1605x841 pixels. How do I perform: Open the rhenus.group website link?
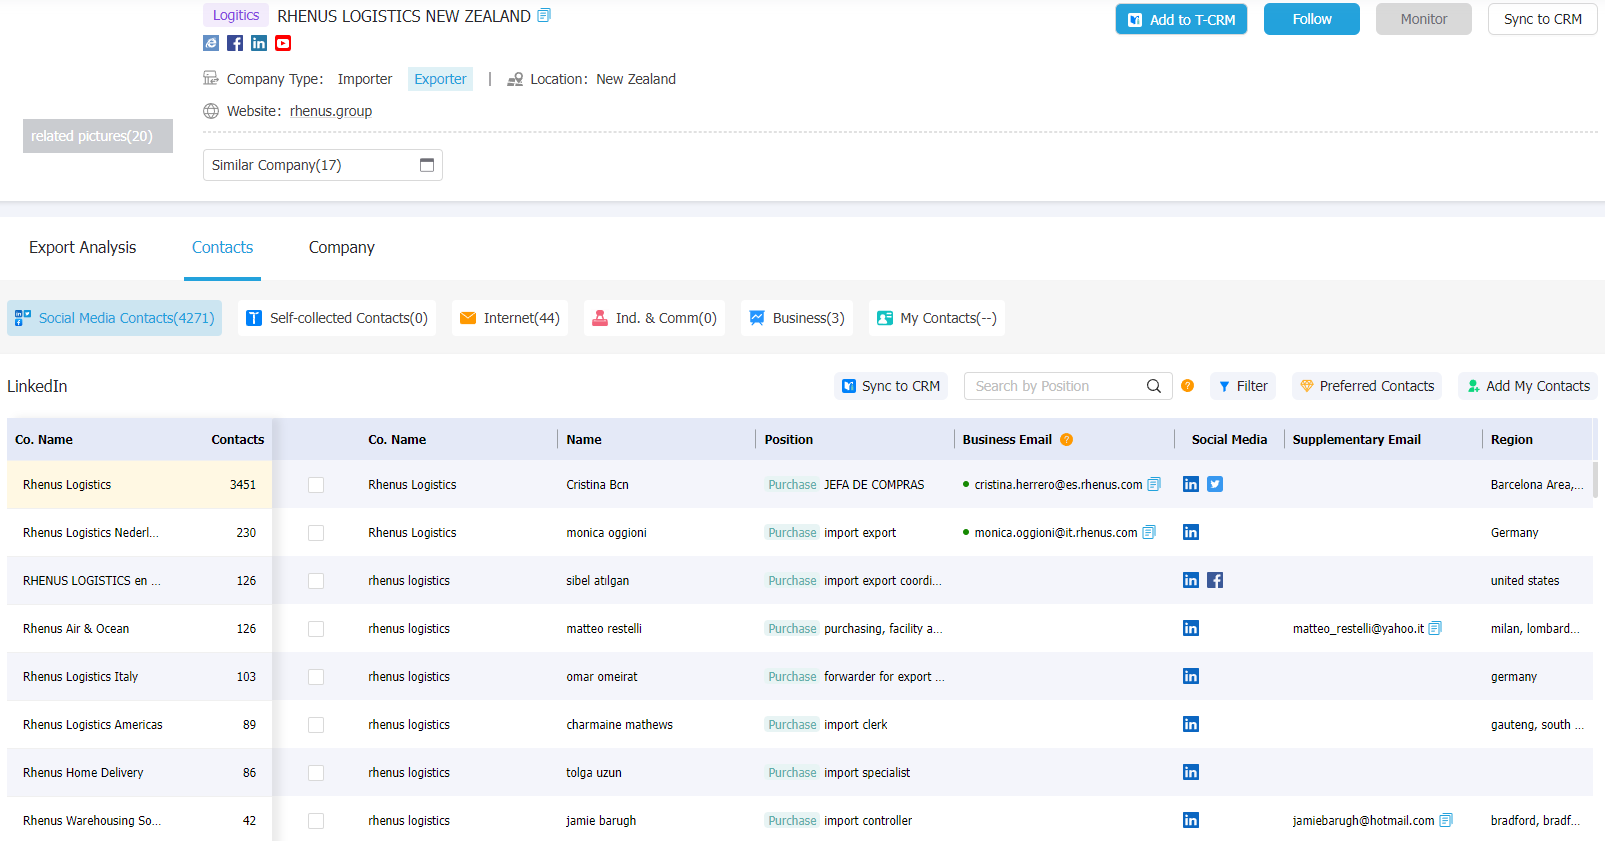(x=331, y=111)
